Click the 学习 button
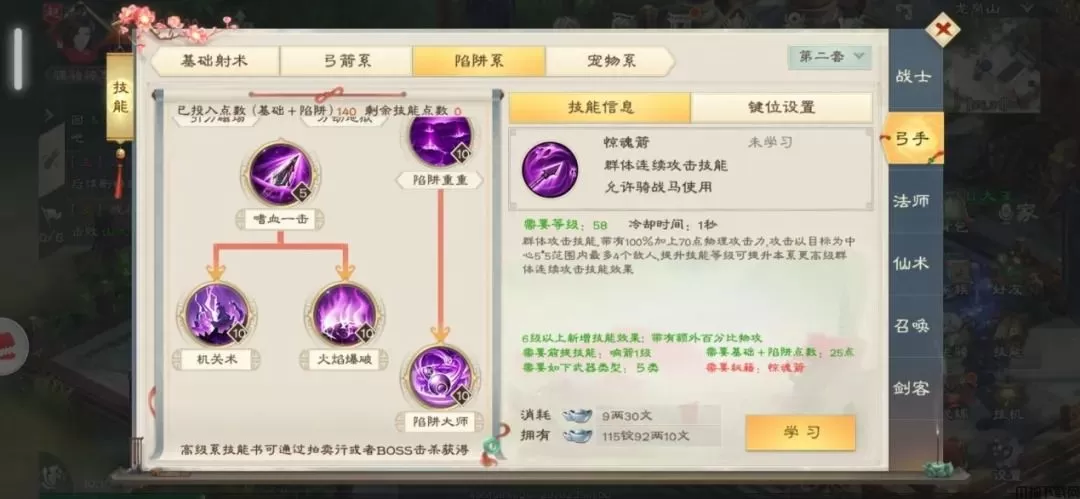The height and width of the screenshot is (499, 1080). 800,433
